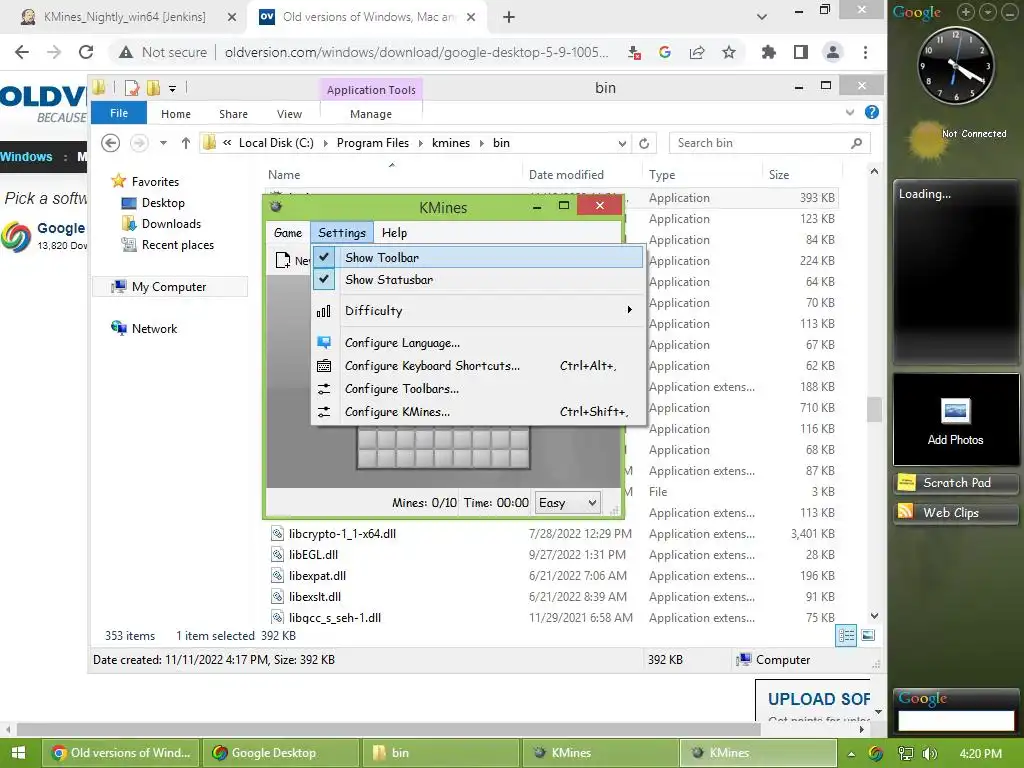
Task: Switch to the Share ribbon tab
Action: (x=233, y=114)
